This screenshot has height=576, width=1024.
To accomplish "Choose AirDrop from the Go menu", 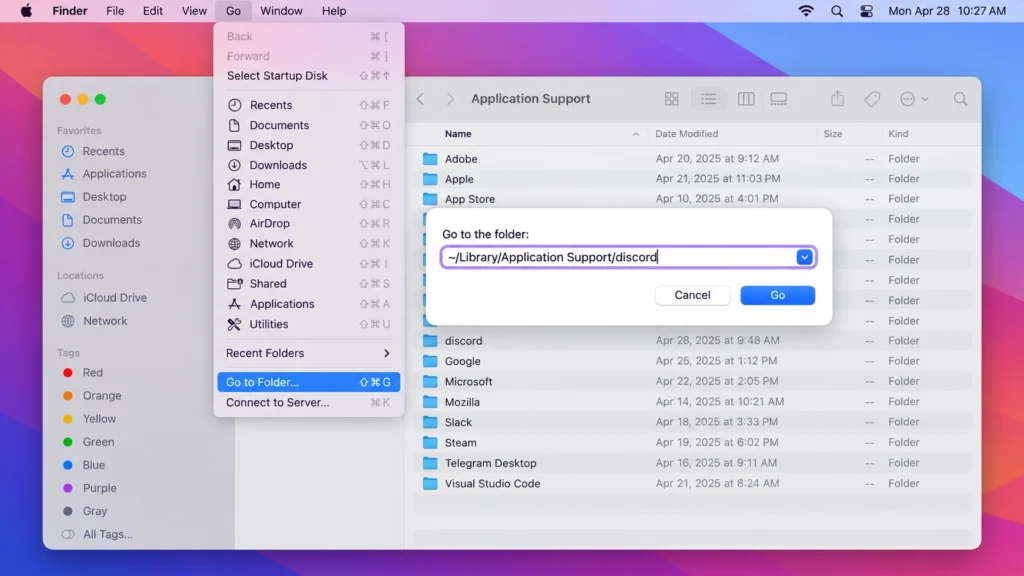I will [308, 223].
